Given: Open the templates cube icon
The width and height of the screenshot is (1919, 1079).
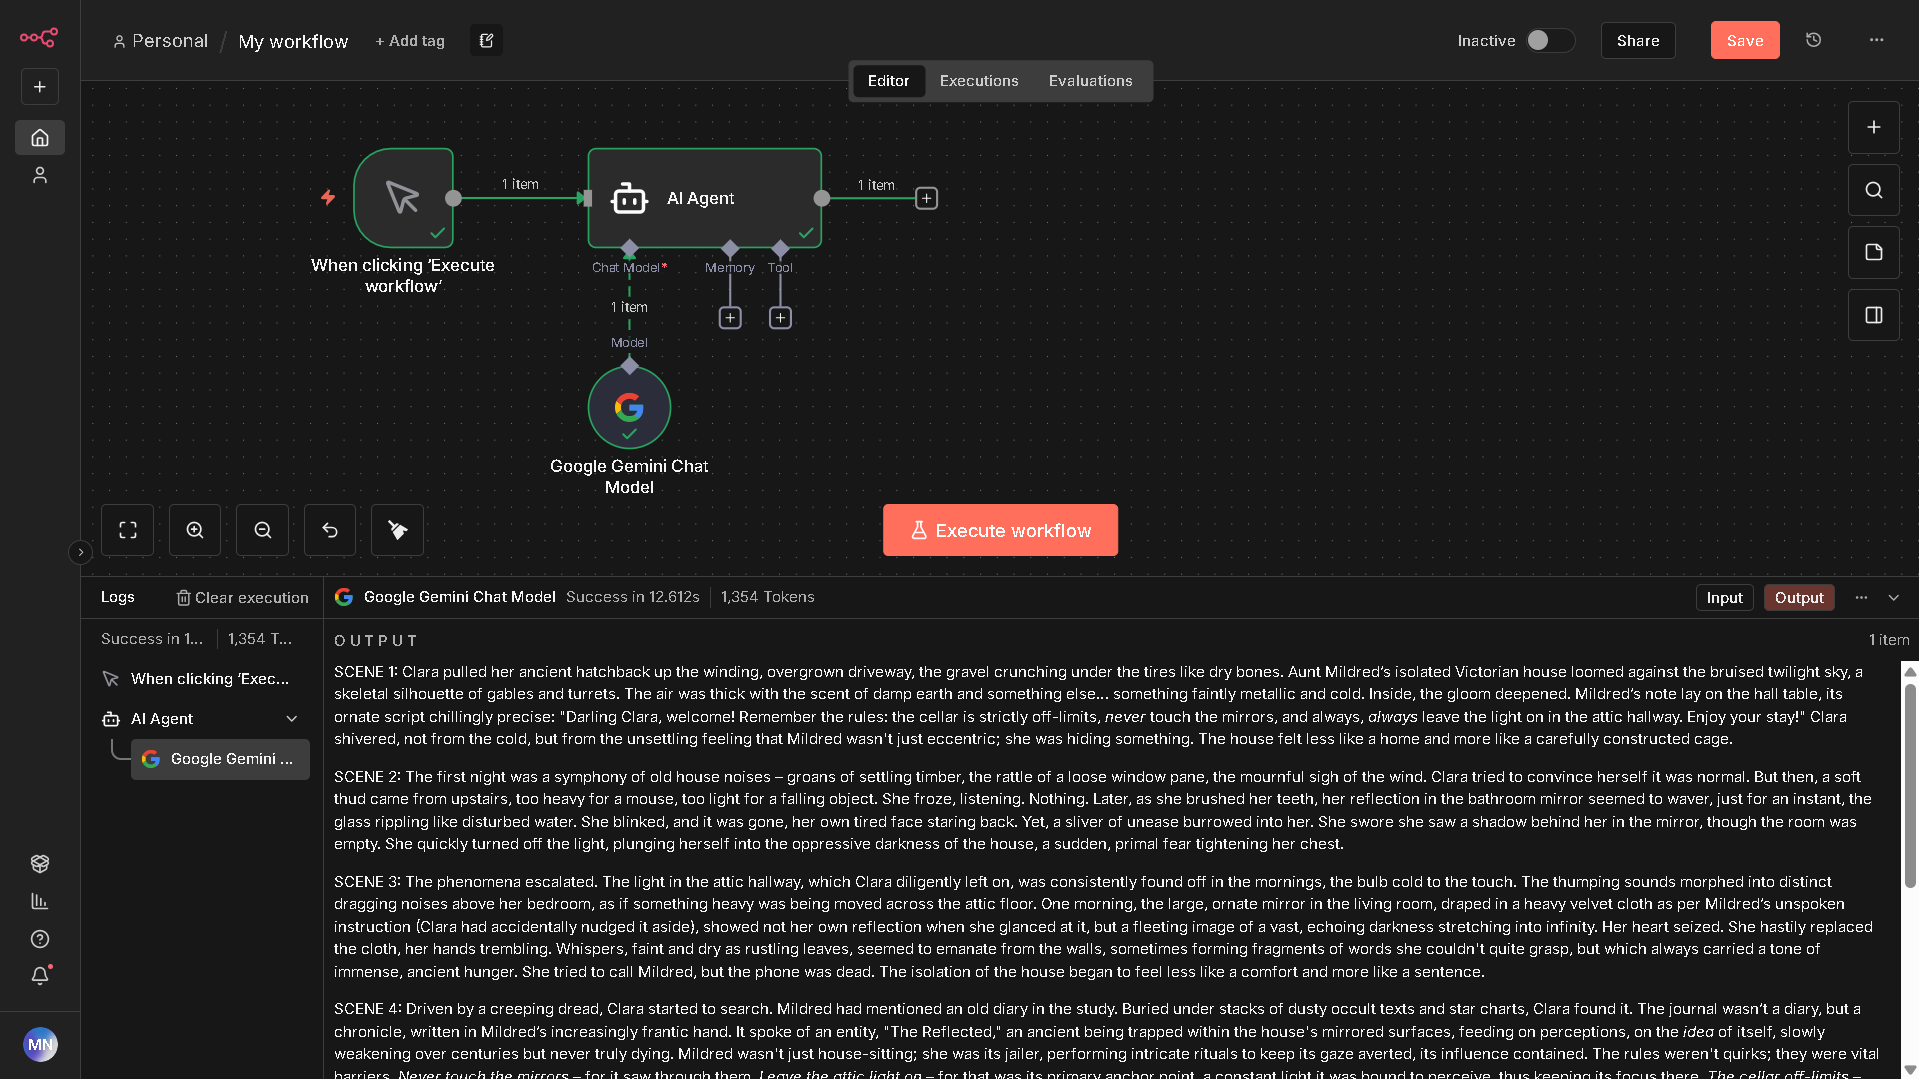Looking at the screenshot, I should coord(40,863).
